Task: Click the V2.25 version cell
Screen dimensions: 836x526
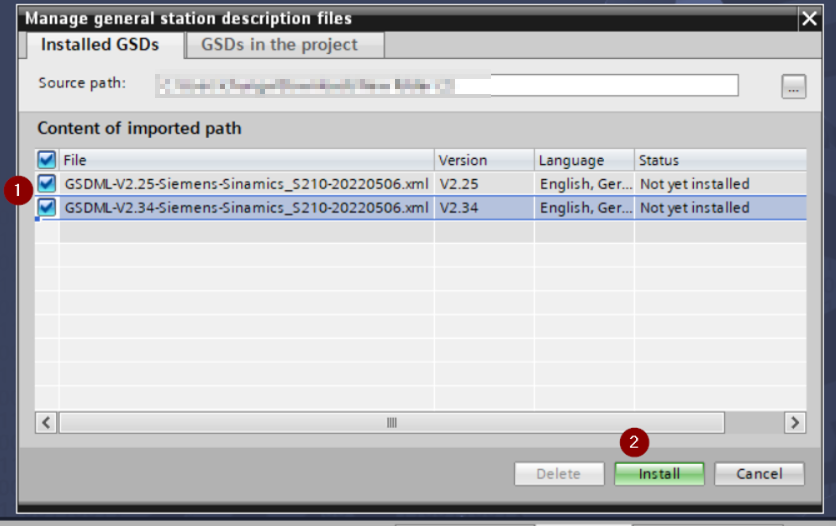Action: (x=484, y=184)
